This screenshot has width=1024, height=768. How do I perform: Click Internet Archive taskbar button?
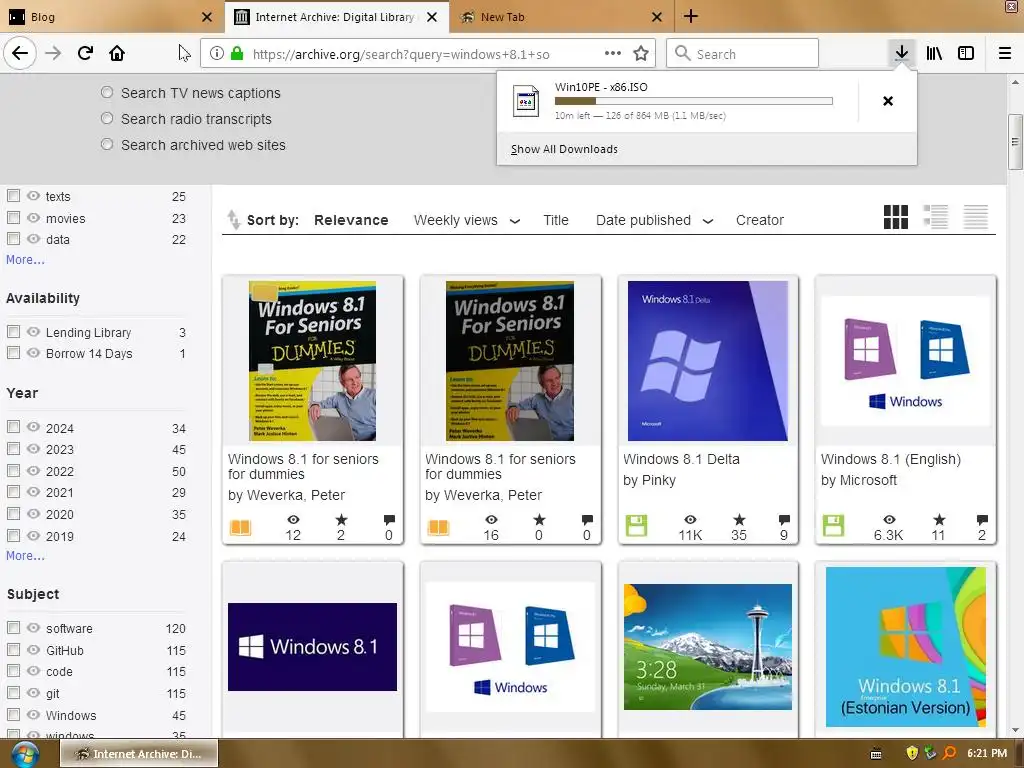pos(139,754)
